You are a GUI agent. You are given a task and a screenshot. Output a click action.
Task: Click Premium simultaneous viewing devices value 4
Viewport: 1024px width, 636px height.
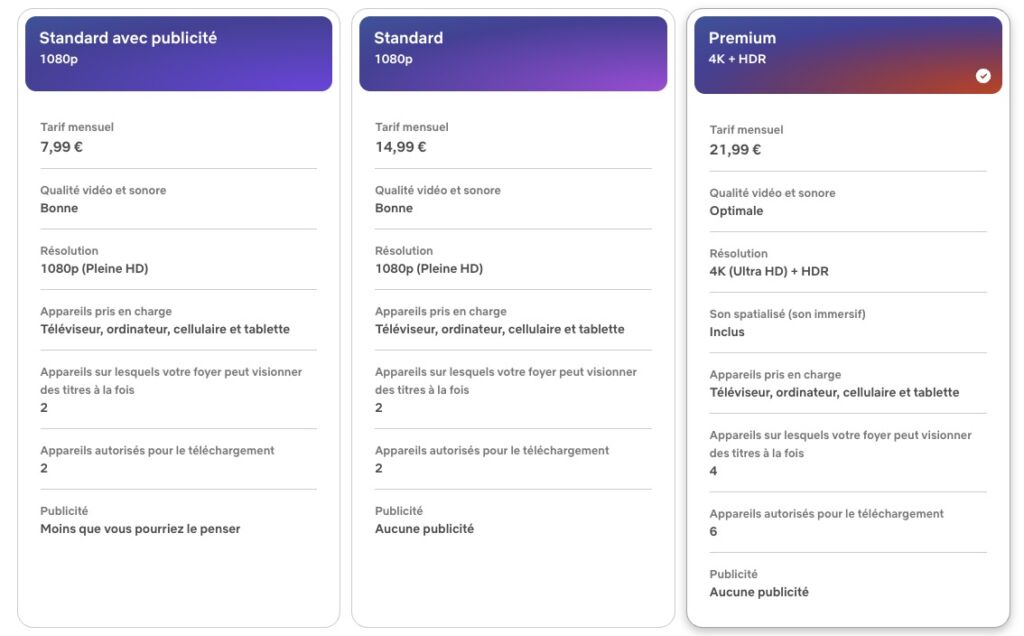pos(713,471)
